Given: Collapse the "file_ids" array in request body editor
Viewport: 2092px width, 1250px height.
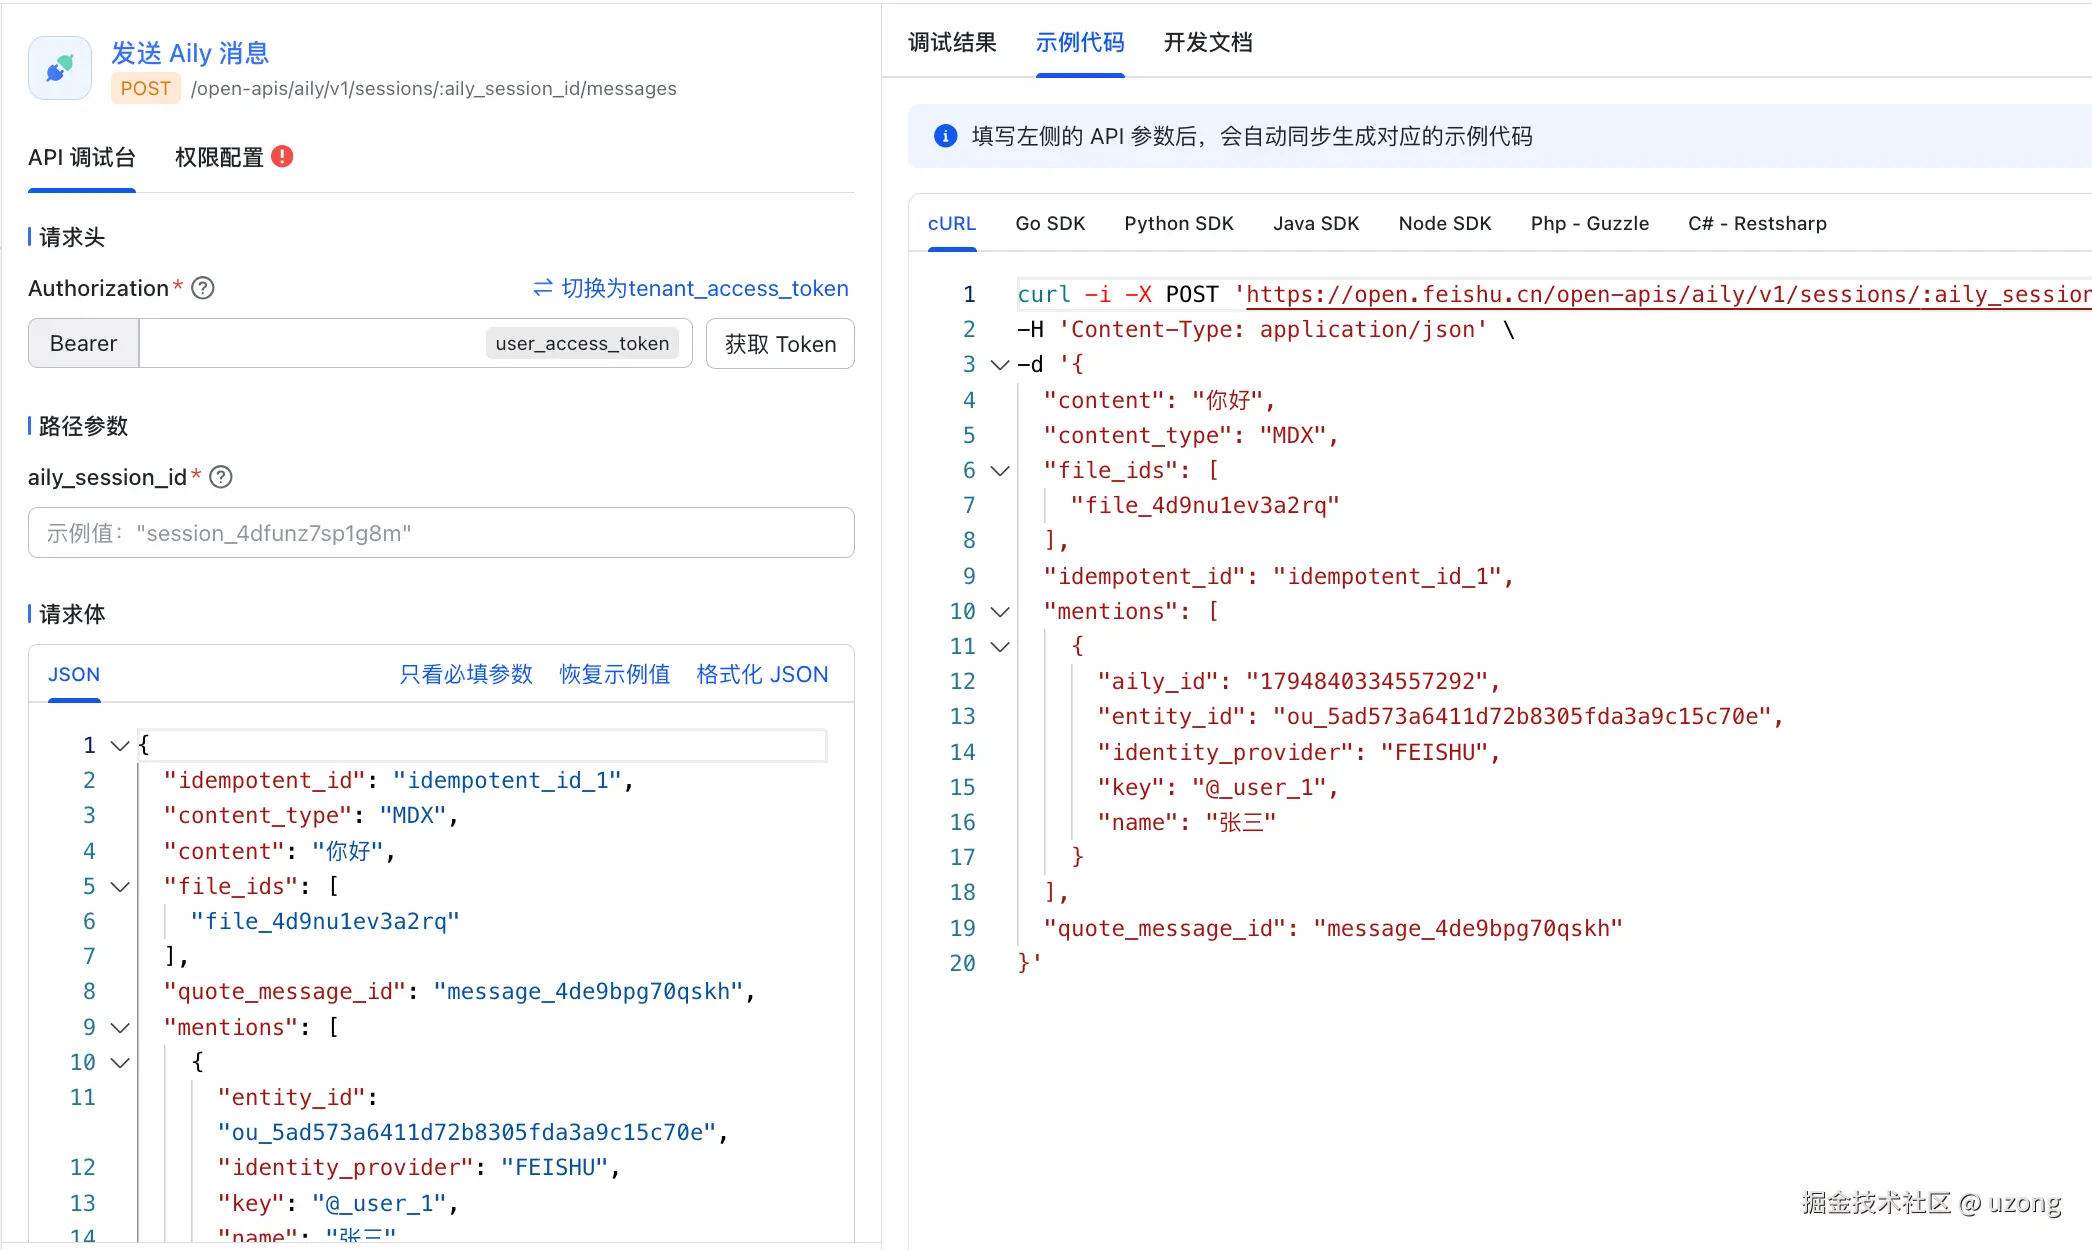Looking at the screenshot, I should point(120,886).
